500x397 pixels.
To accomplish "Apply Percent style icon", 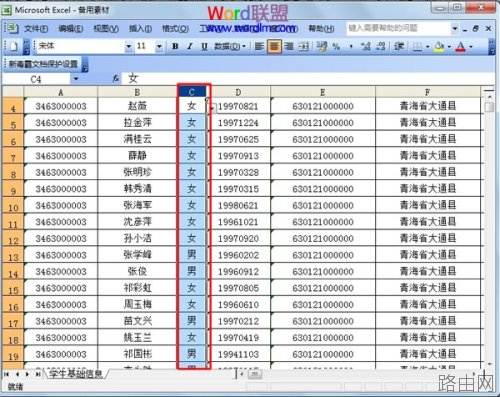I will click(x=336, y=46).
